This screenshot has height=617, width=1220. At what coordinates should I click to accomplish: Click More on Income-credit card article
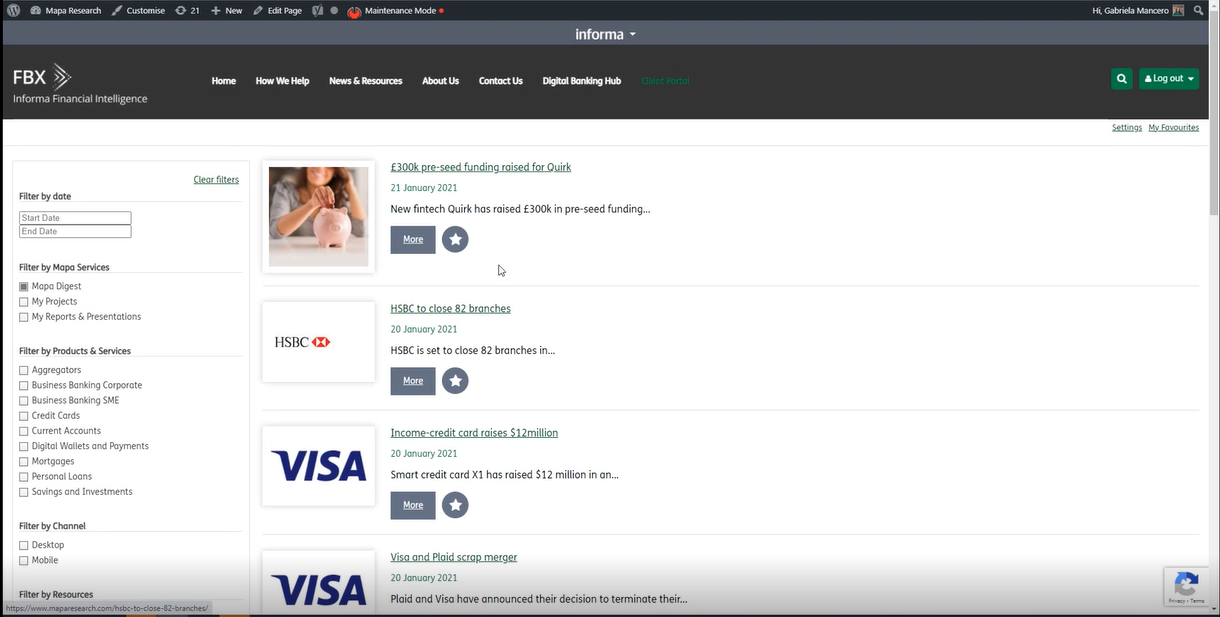413,505
